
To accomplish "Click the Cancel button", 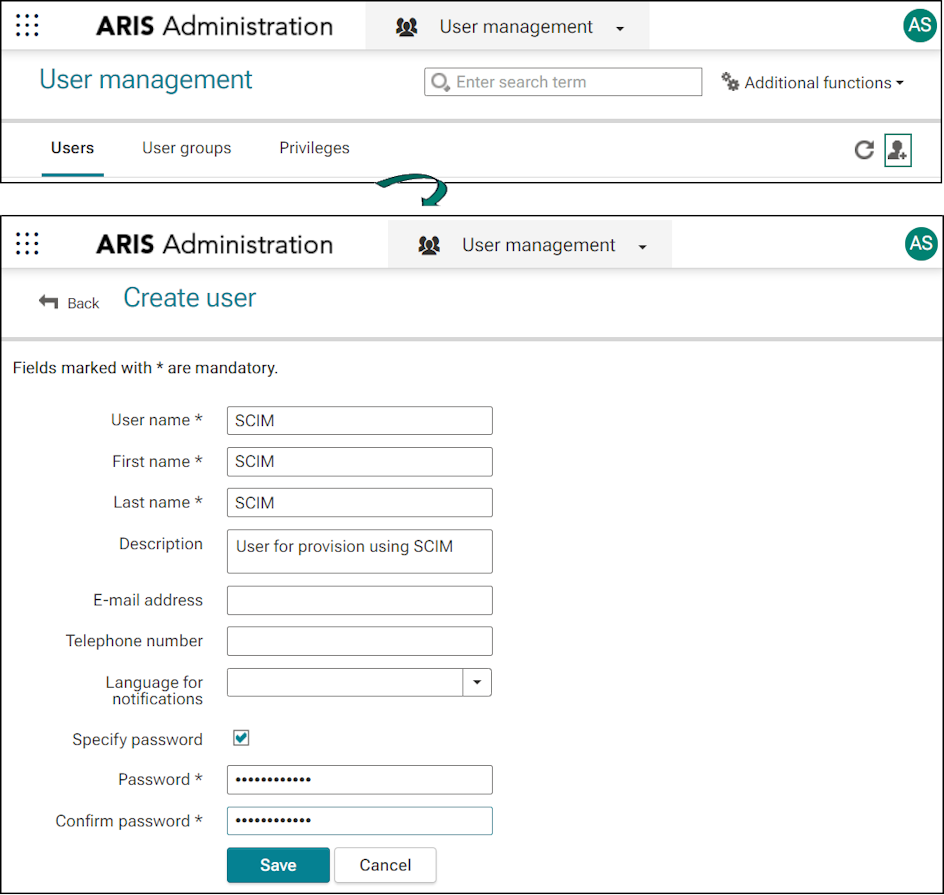I will (385, 865).
